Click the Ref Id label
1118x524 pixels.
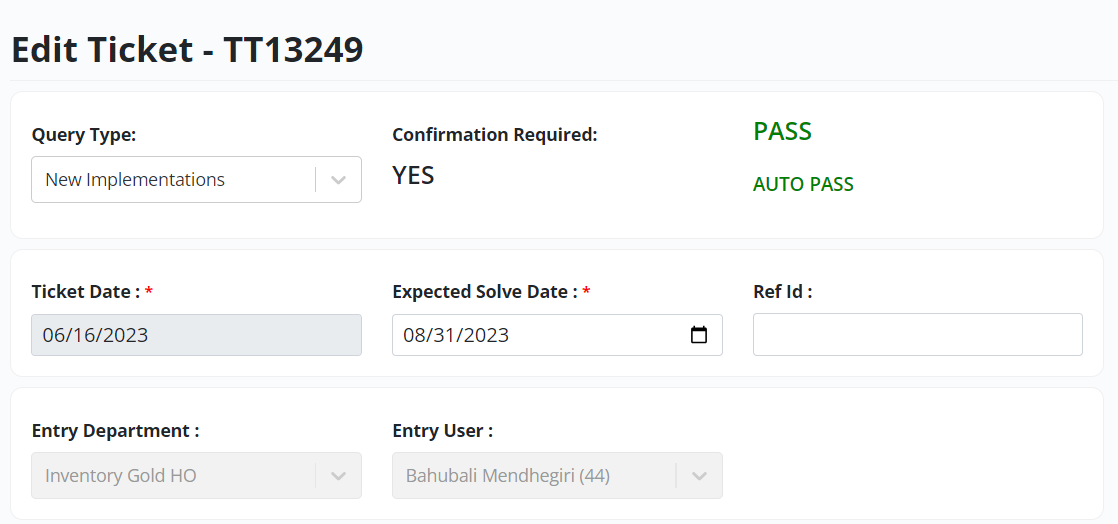coord(782,292)
